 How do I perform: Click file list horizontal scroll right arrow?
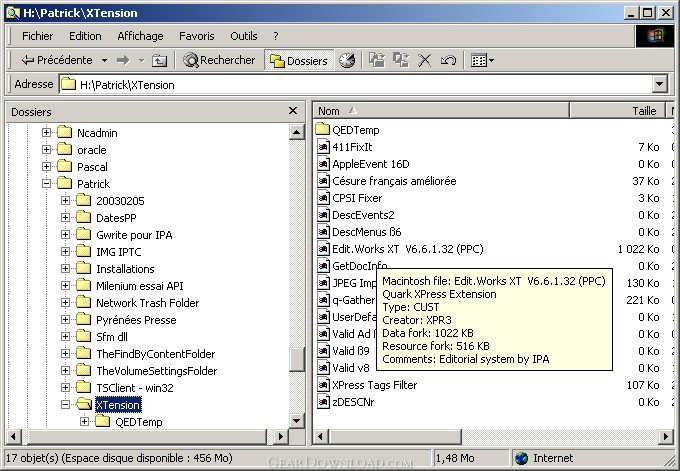click(x=666, y=436)
